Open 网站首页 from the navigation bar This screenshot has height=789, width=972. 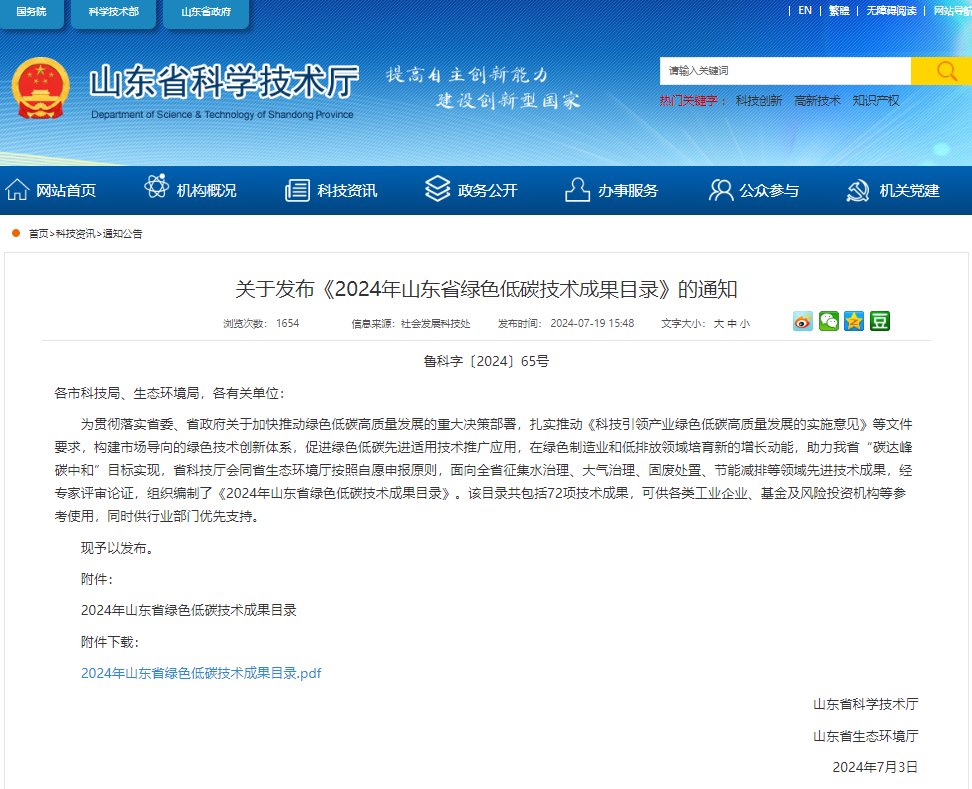pos(52,190)
